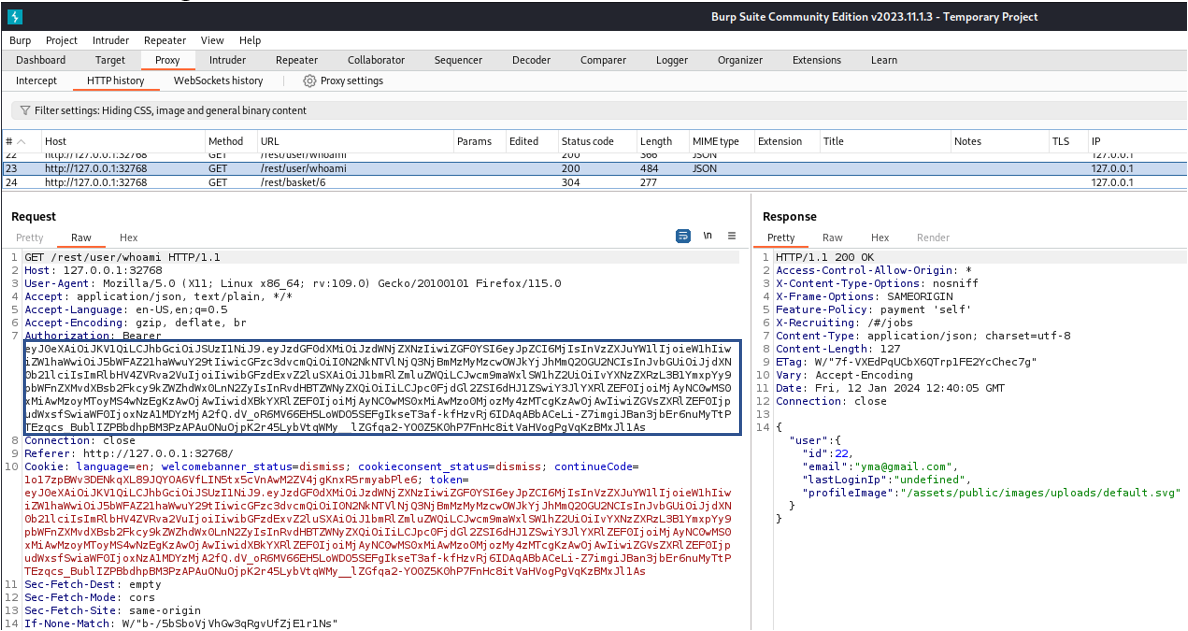This screenshot has width=1188, height=631.
Task: Open the filter settings bar
Action: tap(599, 111)
